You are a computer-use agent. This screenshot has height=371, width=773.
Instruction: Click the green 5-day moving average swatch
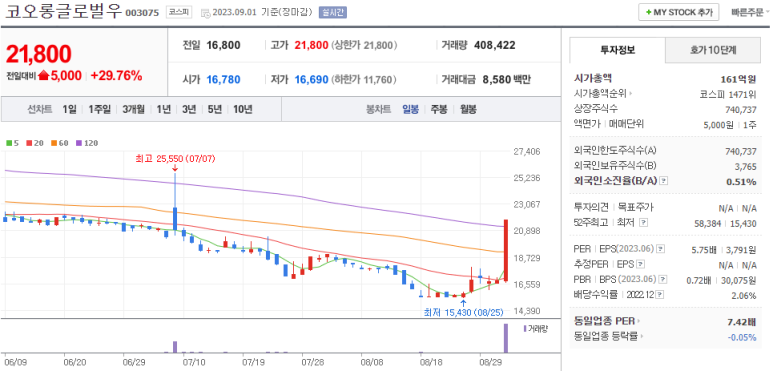coord(9,143)
